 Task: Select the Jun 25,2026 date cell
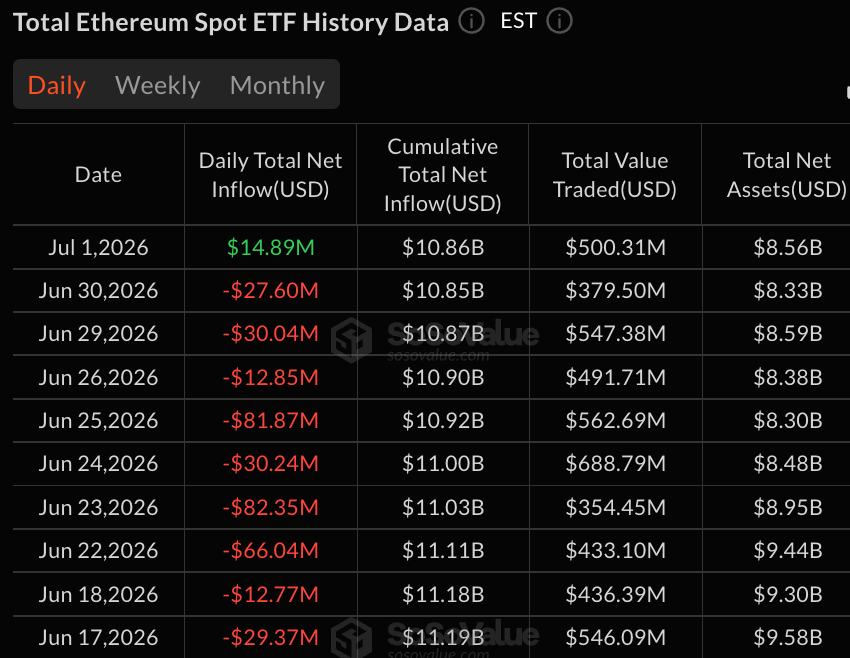[x=98, y=421]
